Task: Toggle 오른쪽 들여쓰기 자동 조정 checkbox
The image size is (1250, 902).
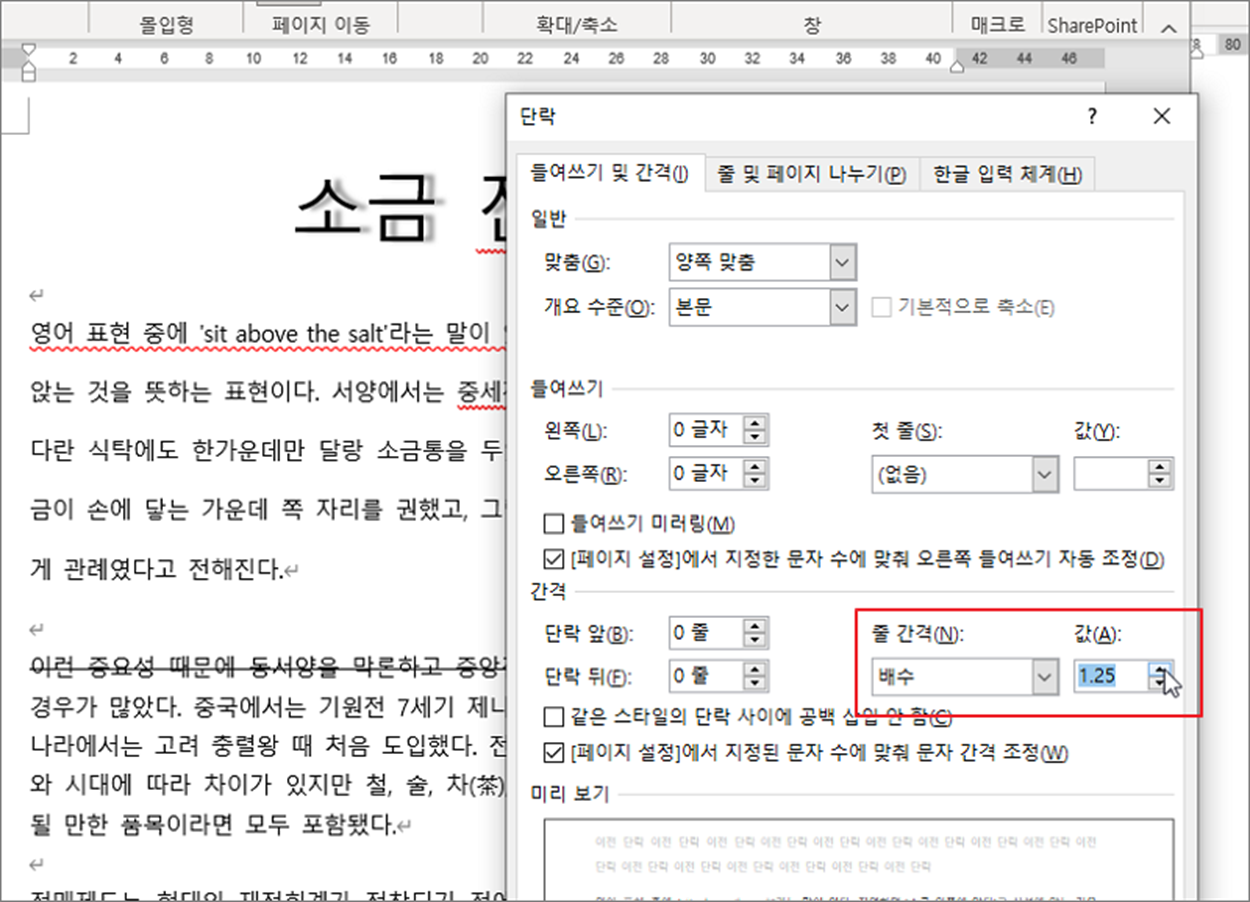Action: [552, 559]
